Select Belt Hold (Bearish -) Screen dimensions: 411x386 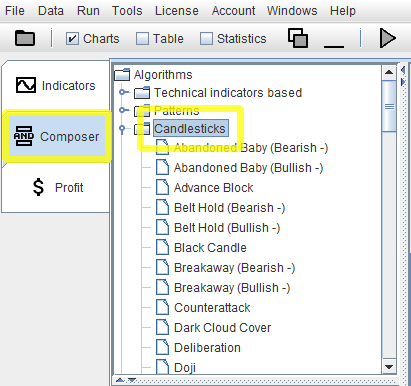tap(230, 208)
